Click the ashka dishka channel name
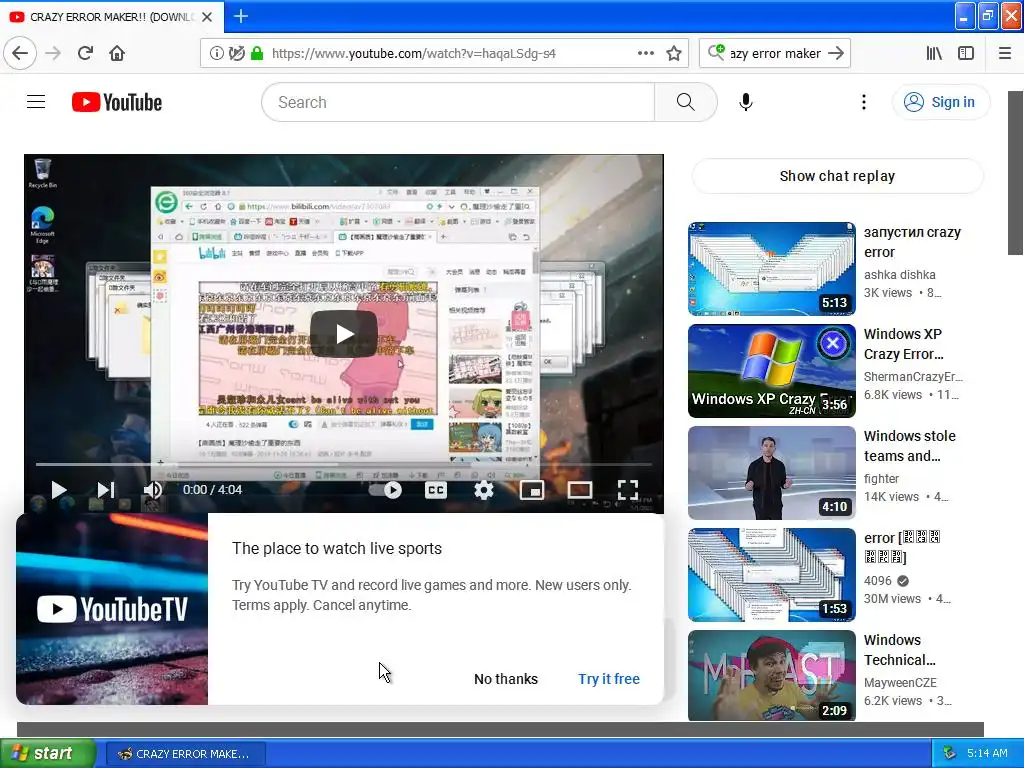1024x768 pixels. [x=899, y=275]
